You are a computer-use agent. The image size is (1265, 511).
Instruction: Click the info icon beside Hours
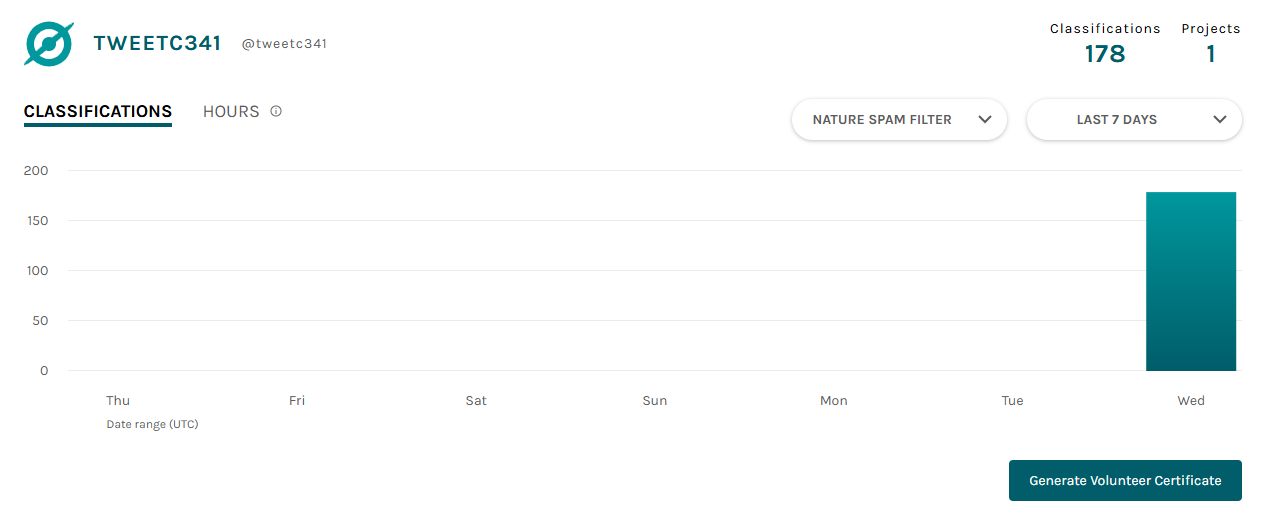276,111
